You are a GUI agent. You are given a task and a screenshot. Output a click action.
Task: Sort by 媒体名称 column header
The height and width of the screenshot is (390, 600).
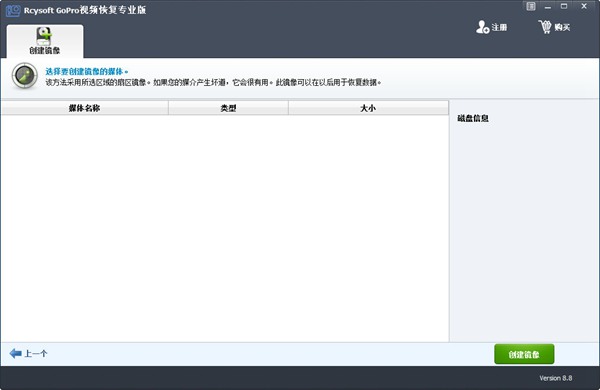[85, 108]
